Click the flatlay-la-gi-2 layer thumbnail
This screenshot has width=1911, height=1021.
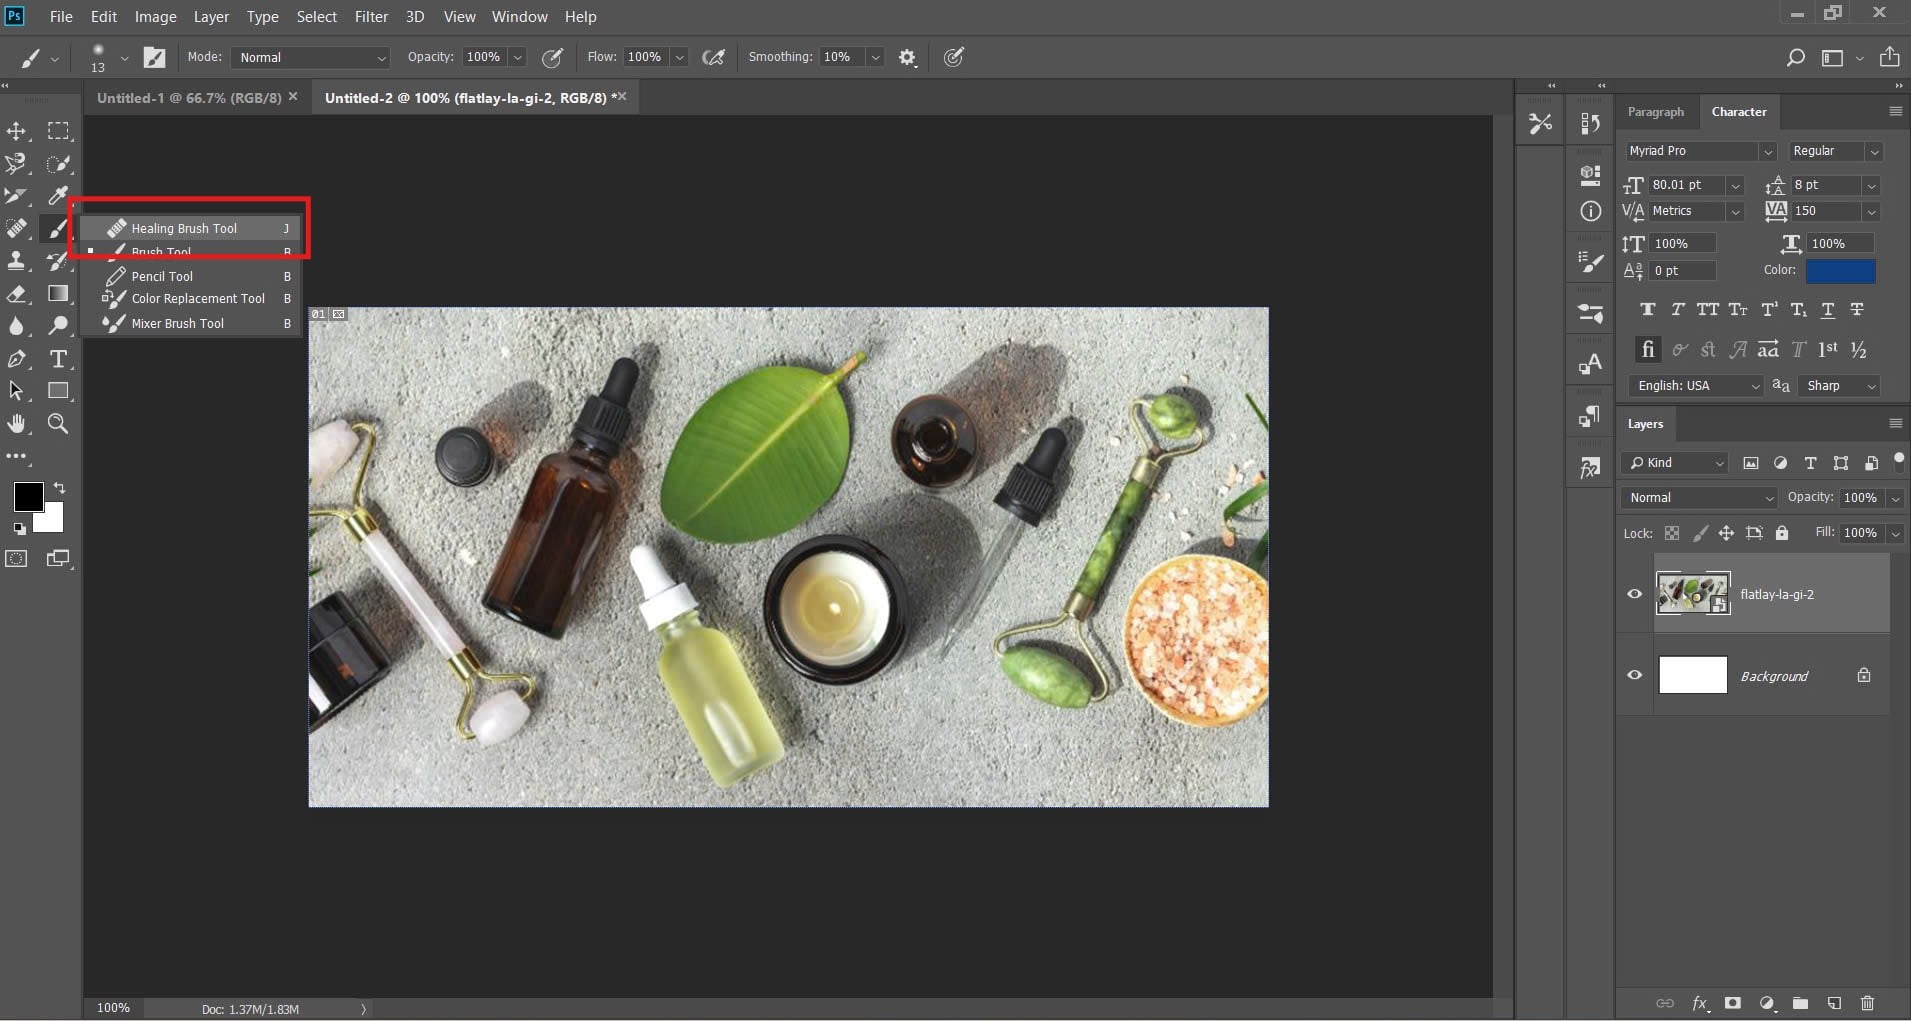pyautogui.click(x=1694, y=594)
